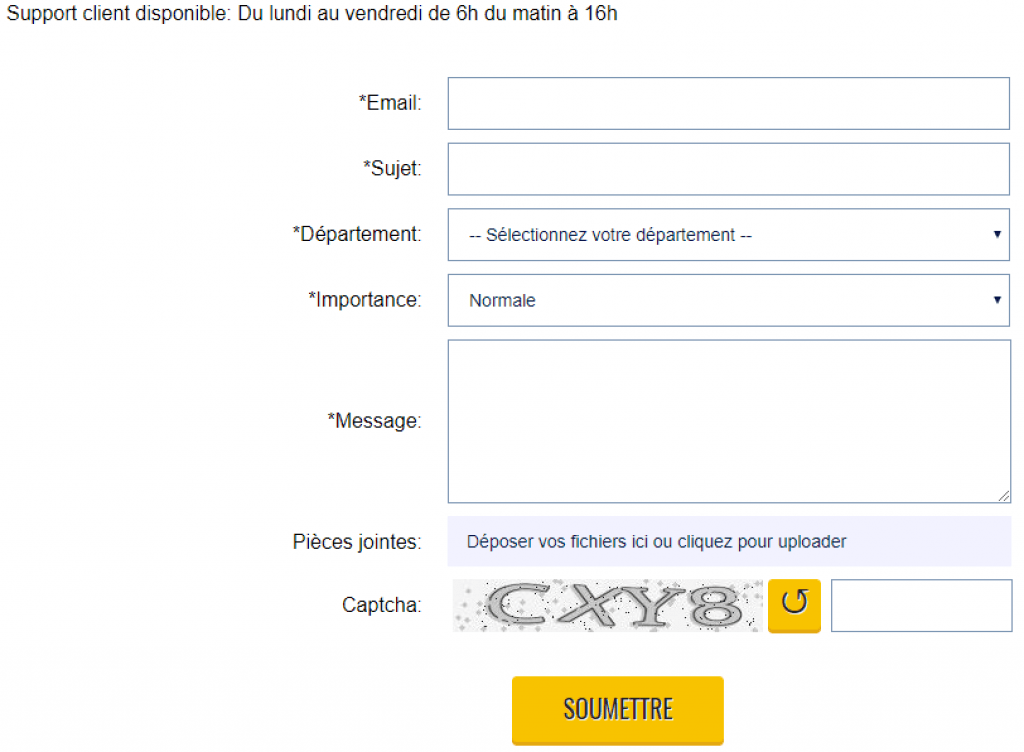The image size is (1024, 752).
Task: Click the Pièces jointes label
Action: click(357, 541)
